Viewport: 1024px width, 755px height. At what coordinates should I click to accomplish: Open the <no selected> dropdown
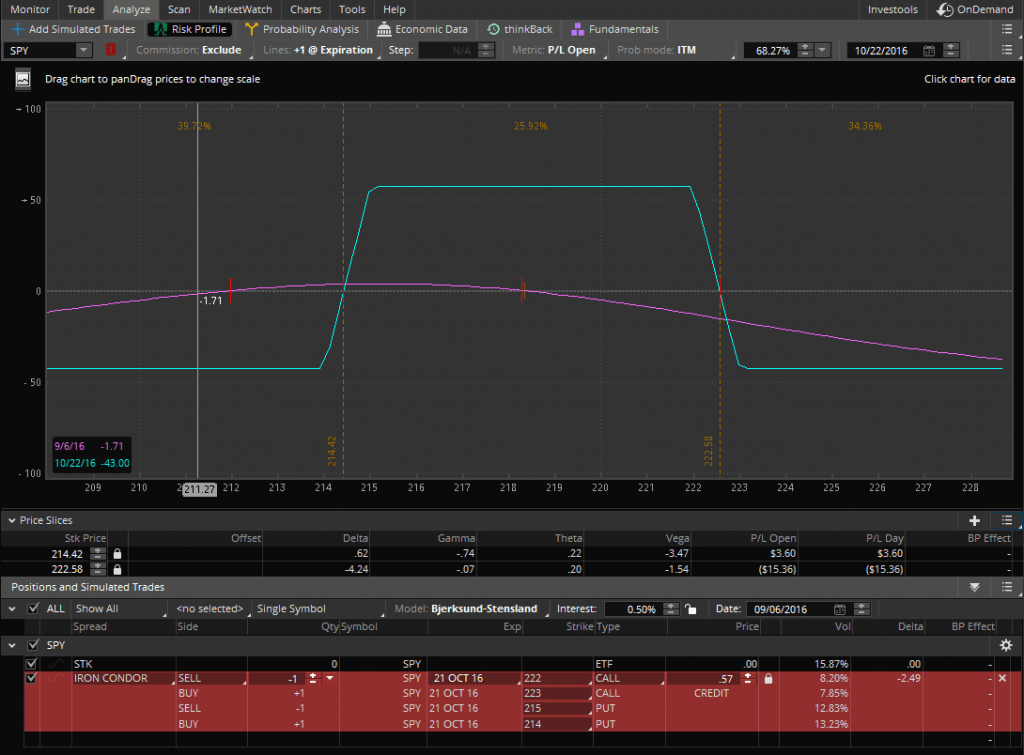(x=212, y=609)
